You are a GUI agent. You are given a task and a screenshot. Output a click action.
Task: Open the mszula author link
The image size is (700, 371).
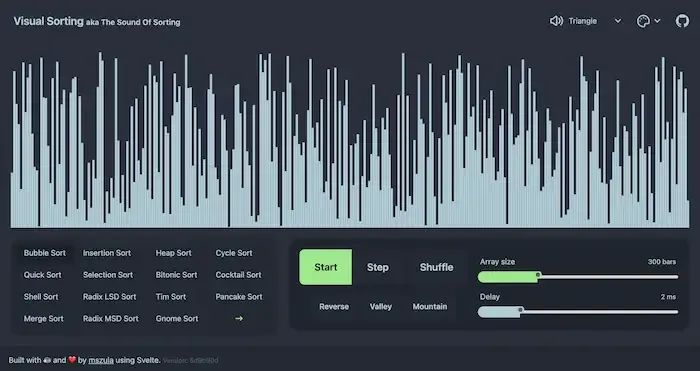tap(101, 360)
